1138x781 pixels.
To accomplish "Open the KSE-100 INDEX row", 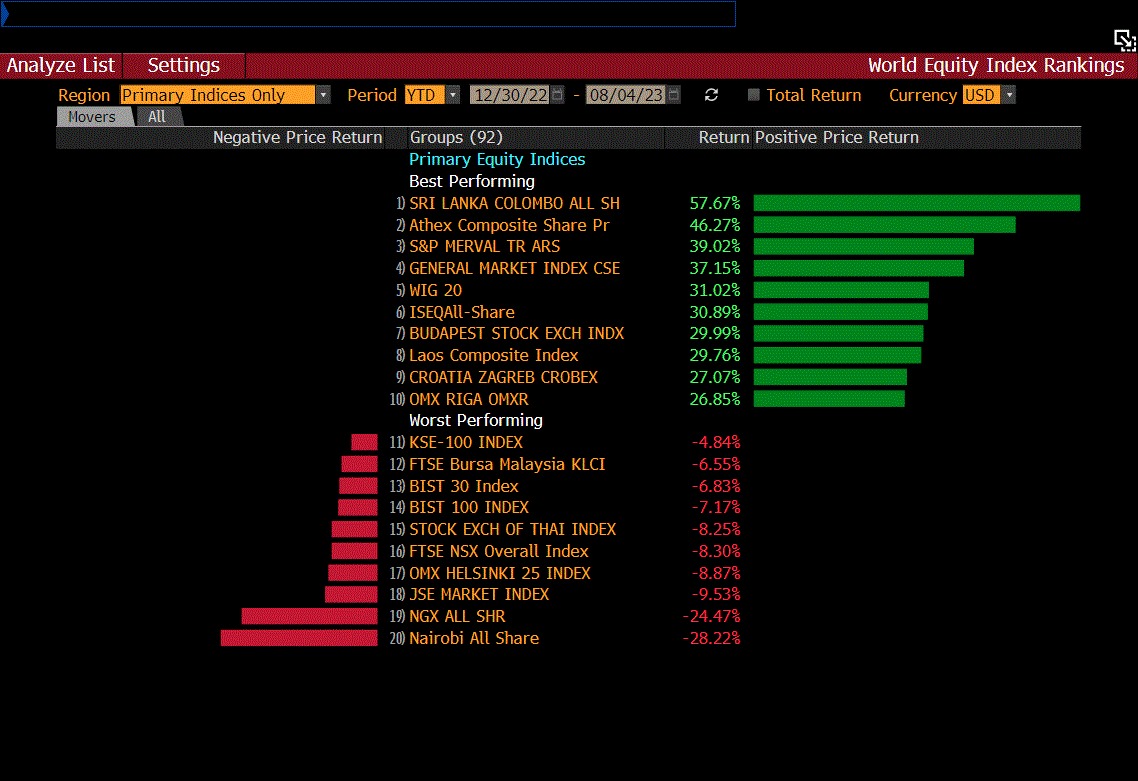I will (466, 443).
